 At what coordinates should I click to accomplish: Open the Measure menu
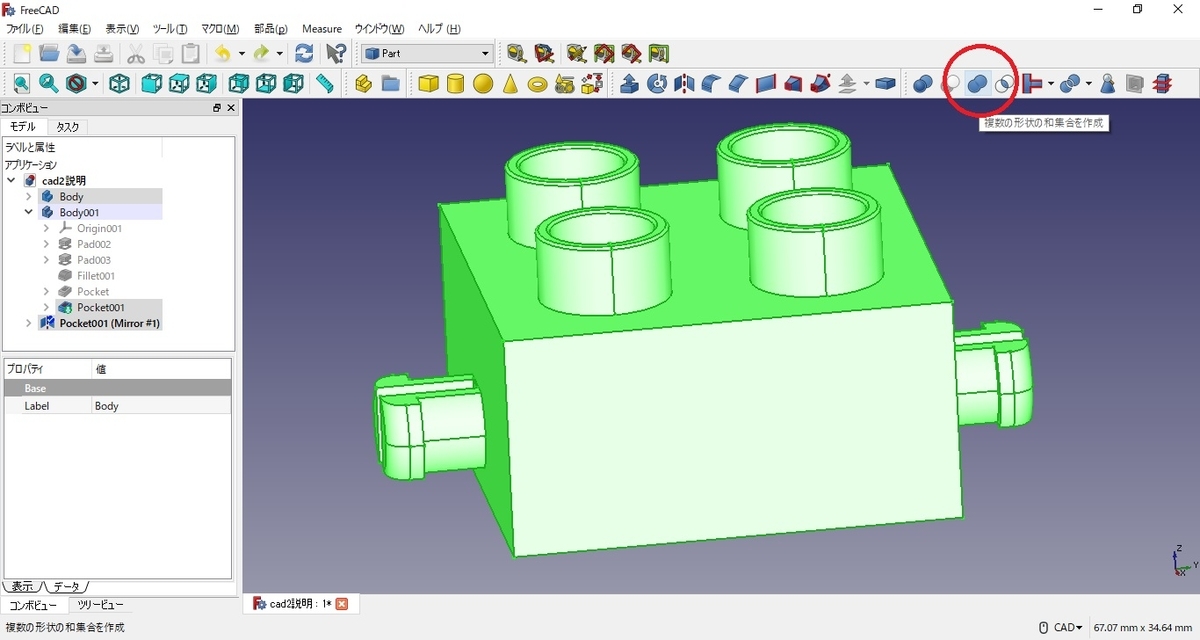322,29
